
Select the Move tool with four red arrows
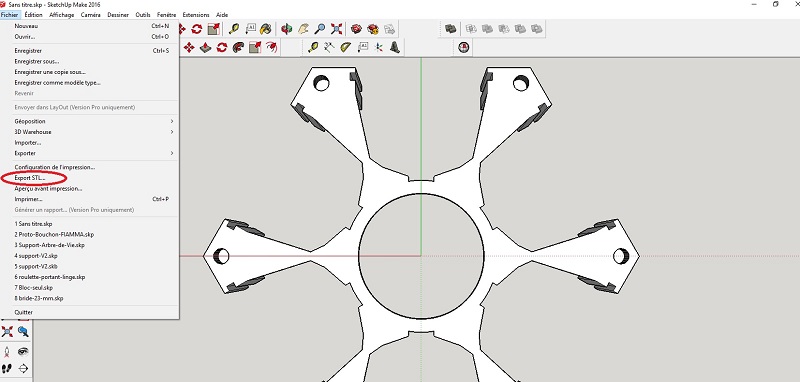(189, 47)
